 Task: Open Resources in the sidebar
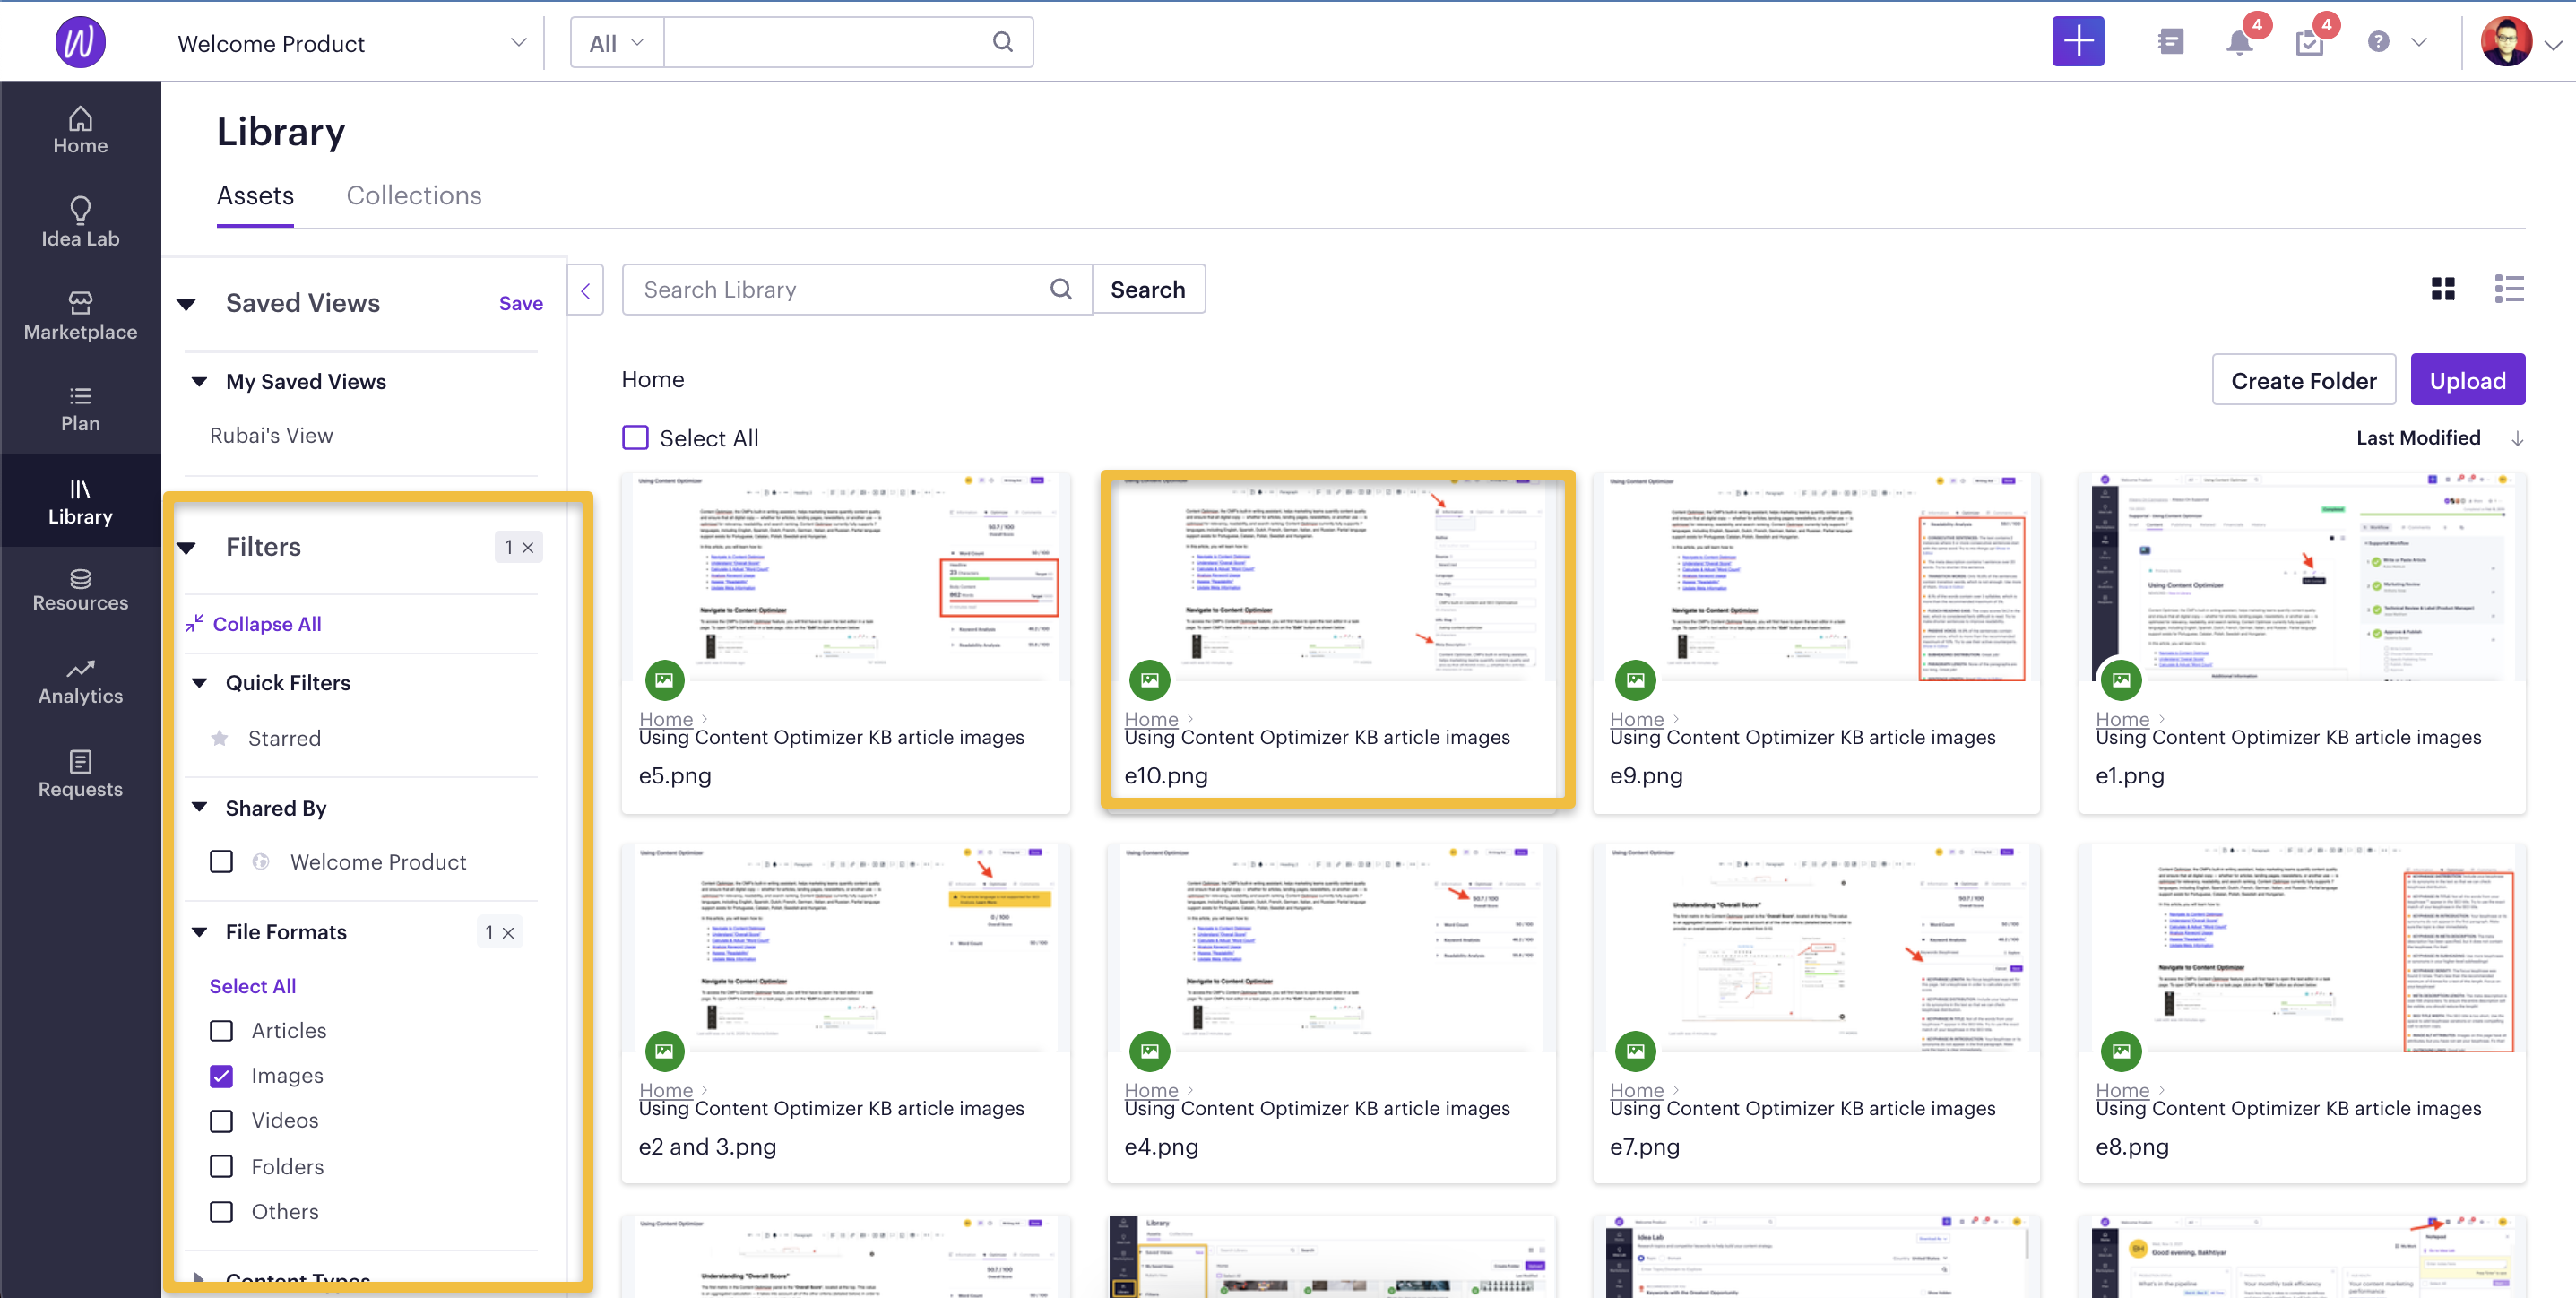80,589
